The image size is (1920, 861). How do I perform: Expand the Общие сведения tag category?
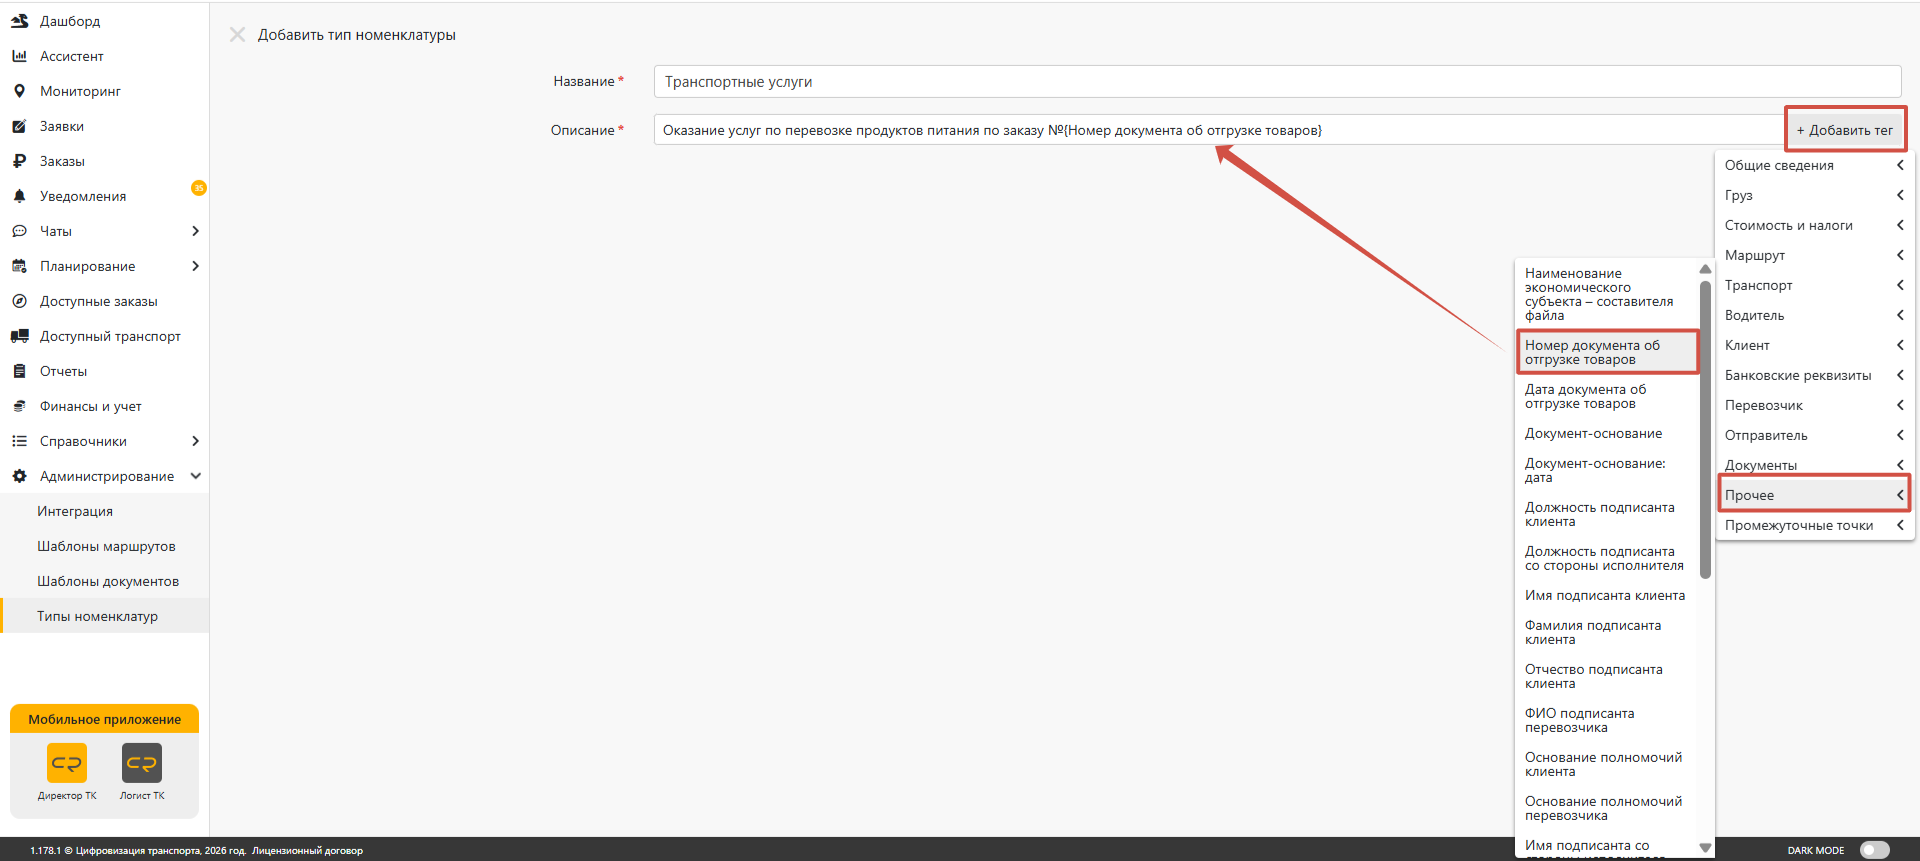(1815, 165)
